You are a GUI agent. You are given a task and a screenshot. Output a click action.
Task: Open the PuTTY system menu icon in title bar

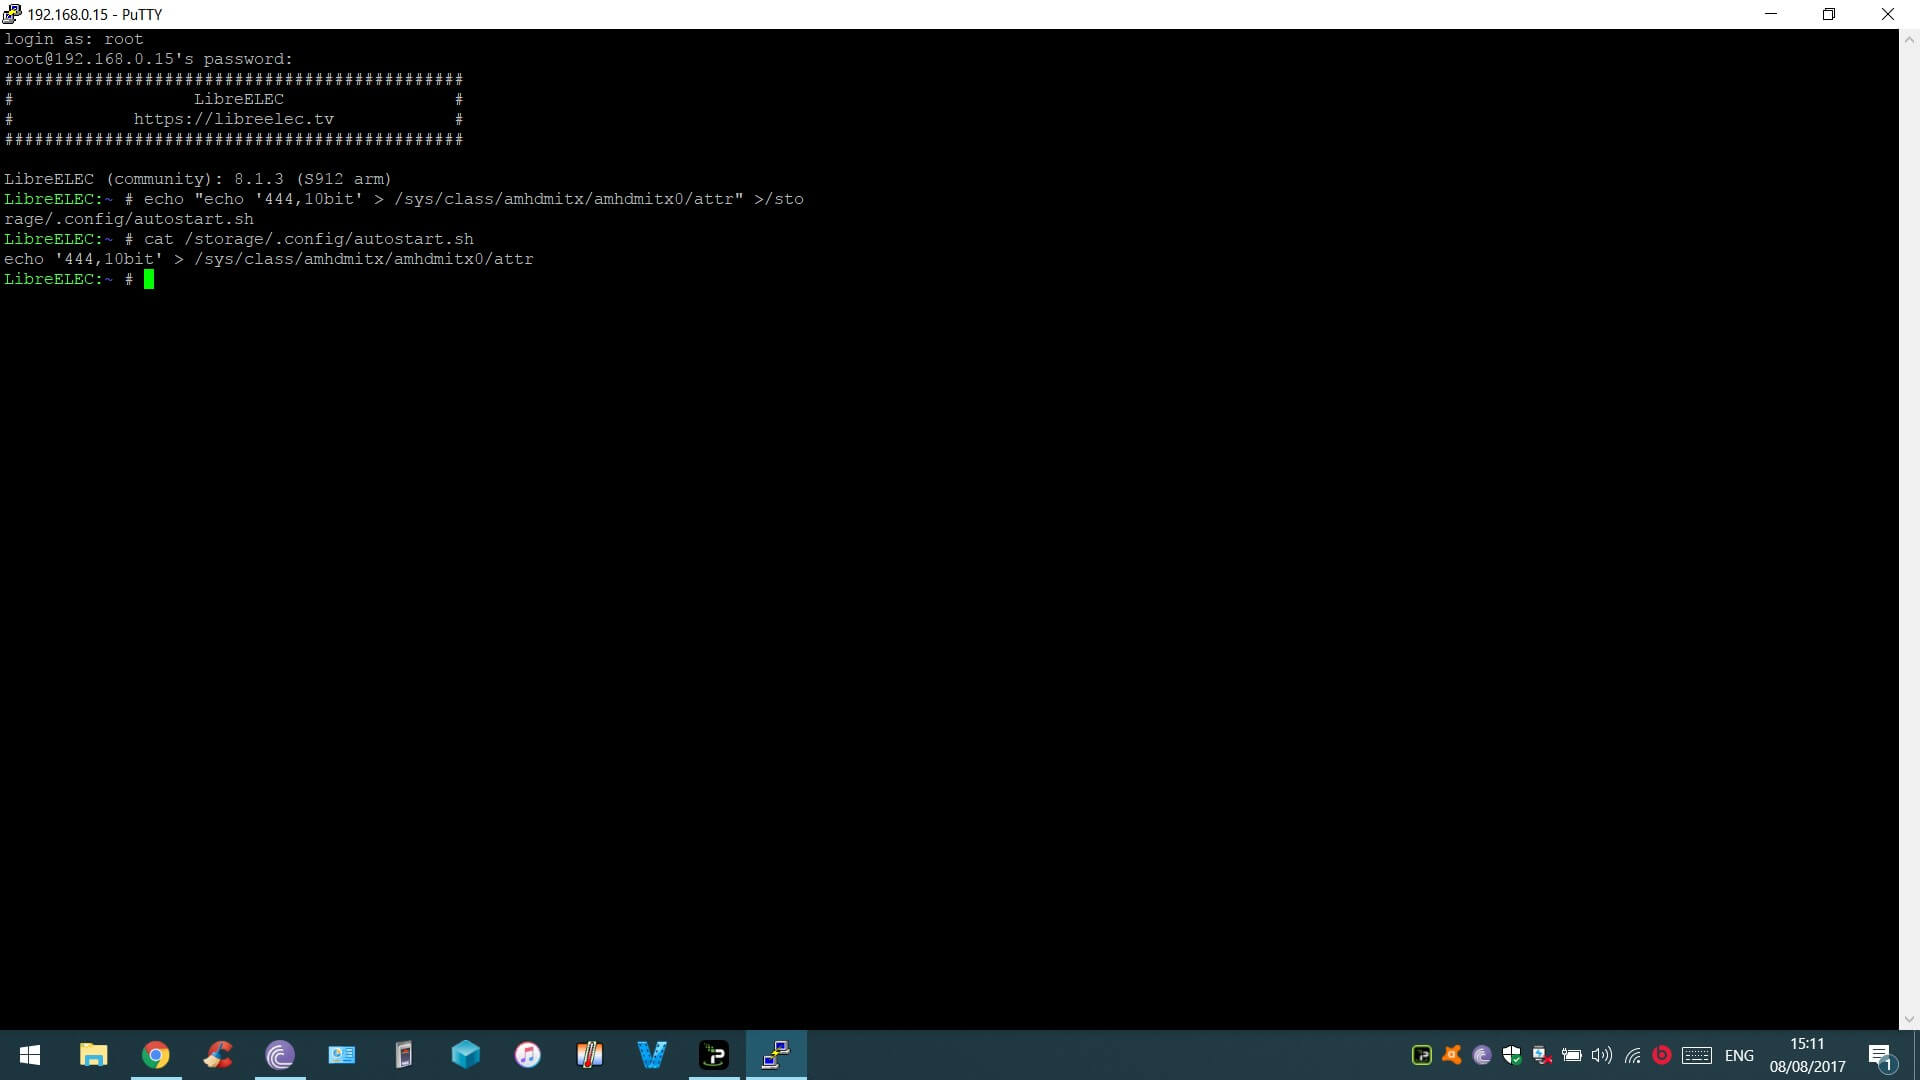11,14
